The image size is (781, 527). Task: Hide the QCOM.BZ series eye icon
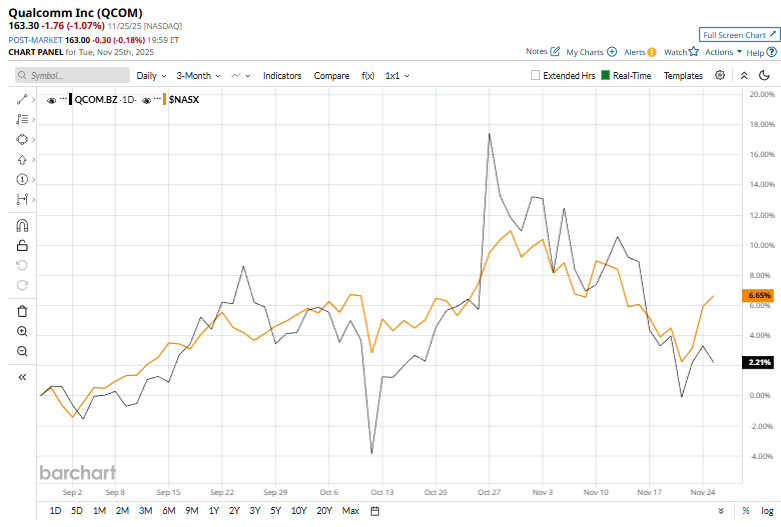click(51, 100)
